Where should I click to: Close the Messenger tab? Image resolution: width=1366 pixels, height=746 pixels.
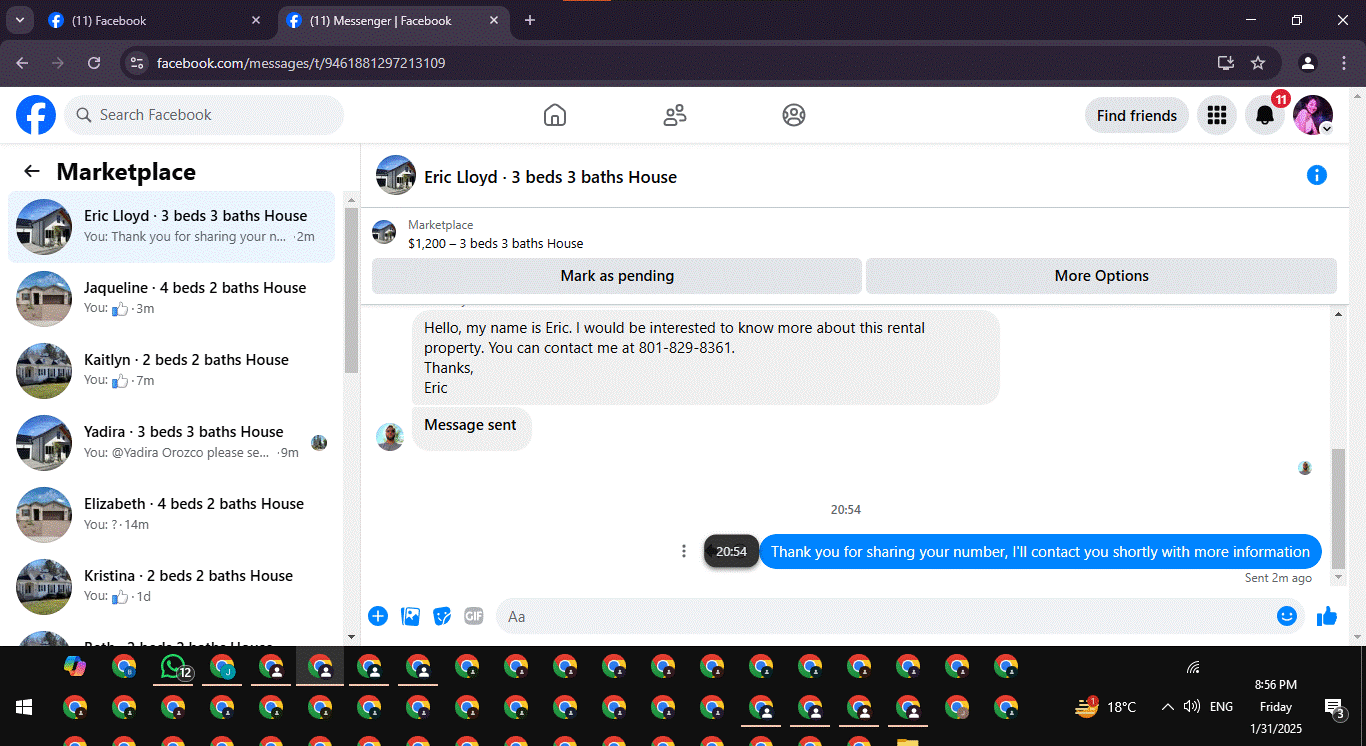pyautogui.click(x=493, y=20)
